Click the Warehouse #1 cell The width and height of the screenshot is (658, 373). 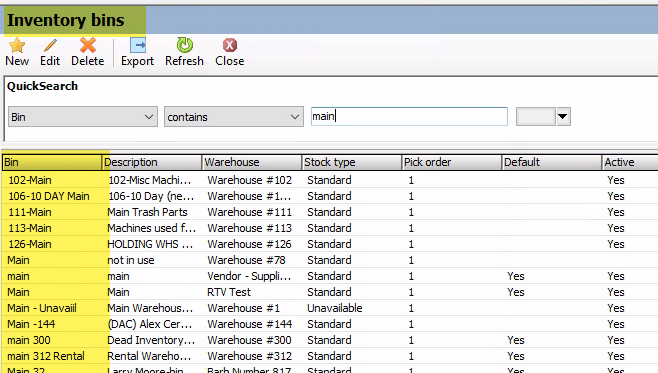coord(243,308)
